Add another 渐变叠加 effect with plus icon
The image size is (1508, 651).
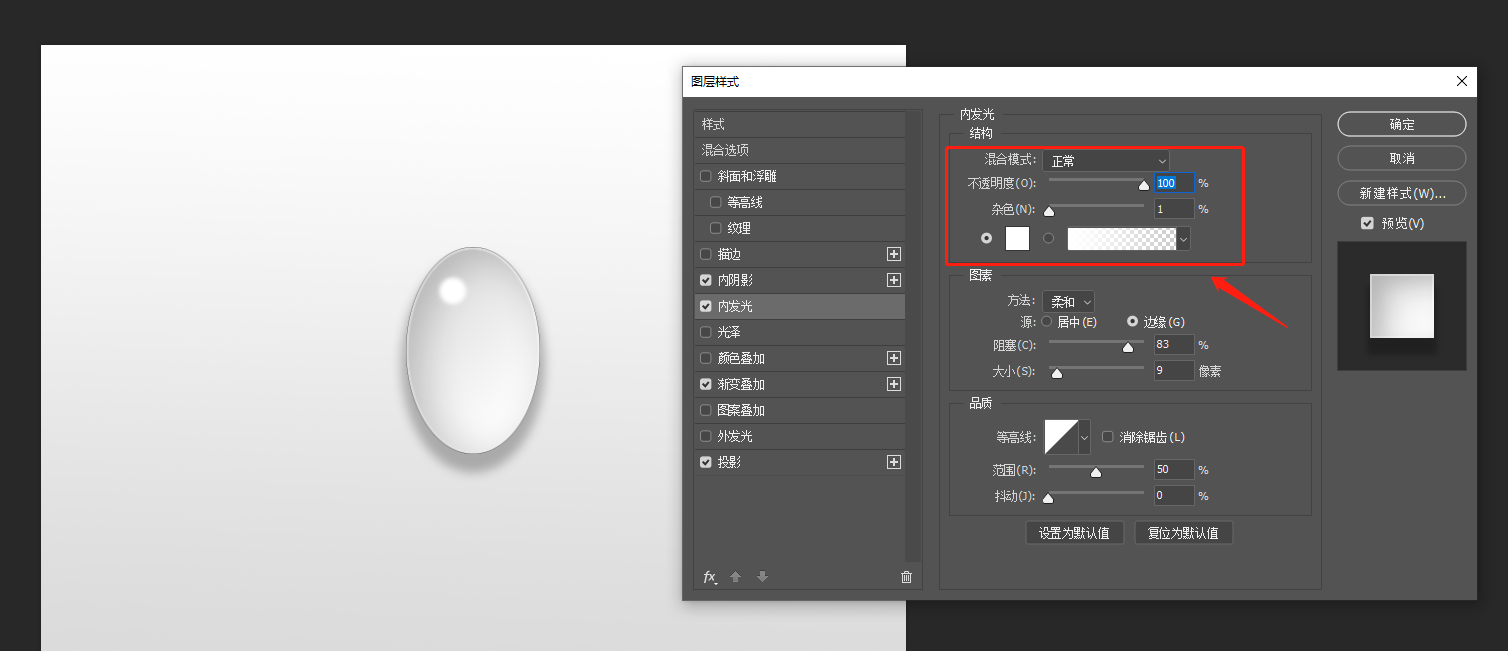click(894, 384)
